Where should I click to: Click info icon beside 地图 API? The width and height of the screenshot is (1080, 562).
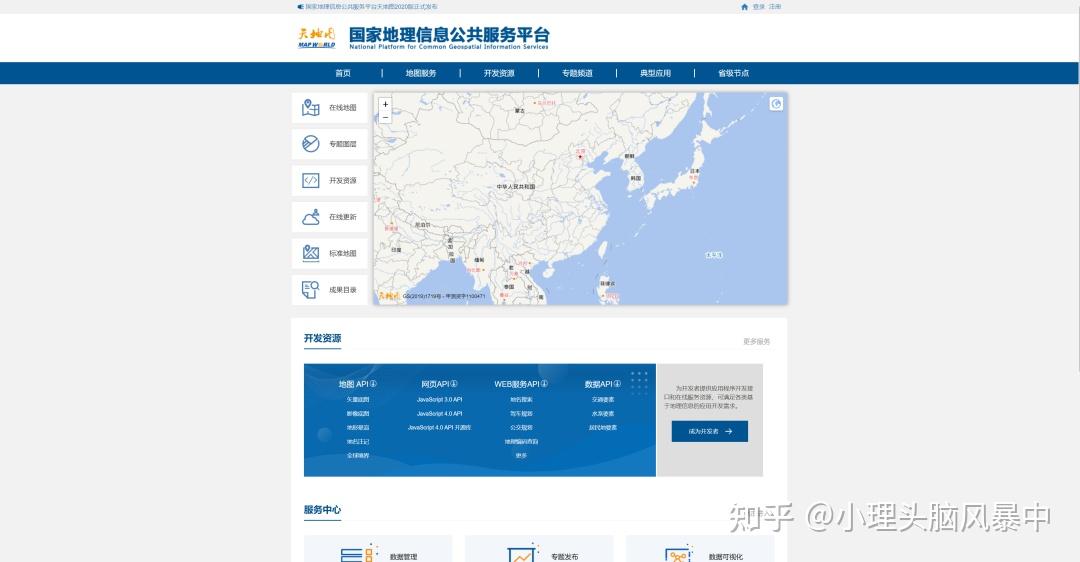click(373, 384)
